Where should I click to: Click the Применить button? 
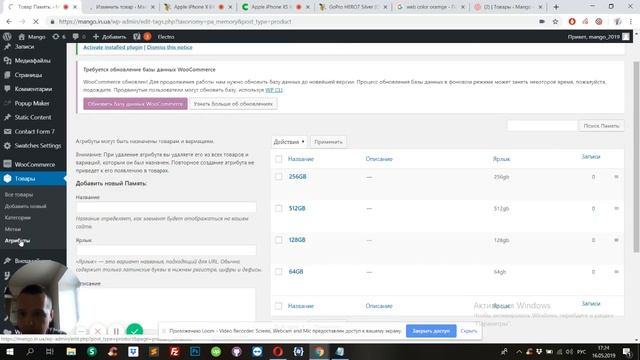click(328, 142)
